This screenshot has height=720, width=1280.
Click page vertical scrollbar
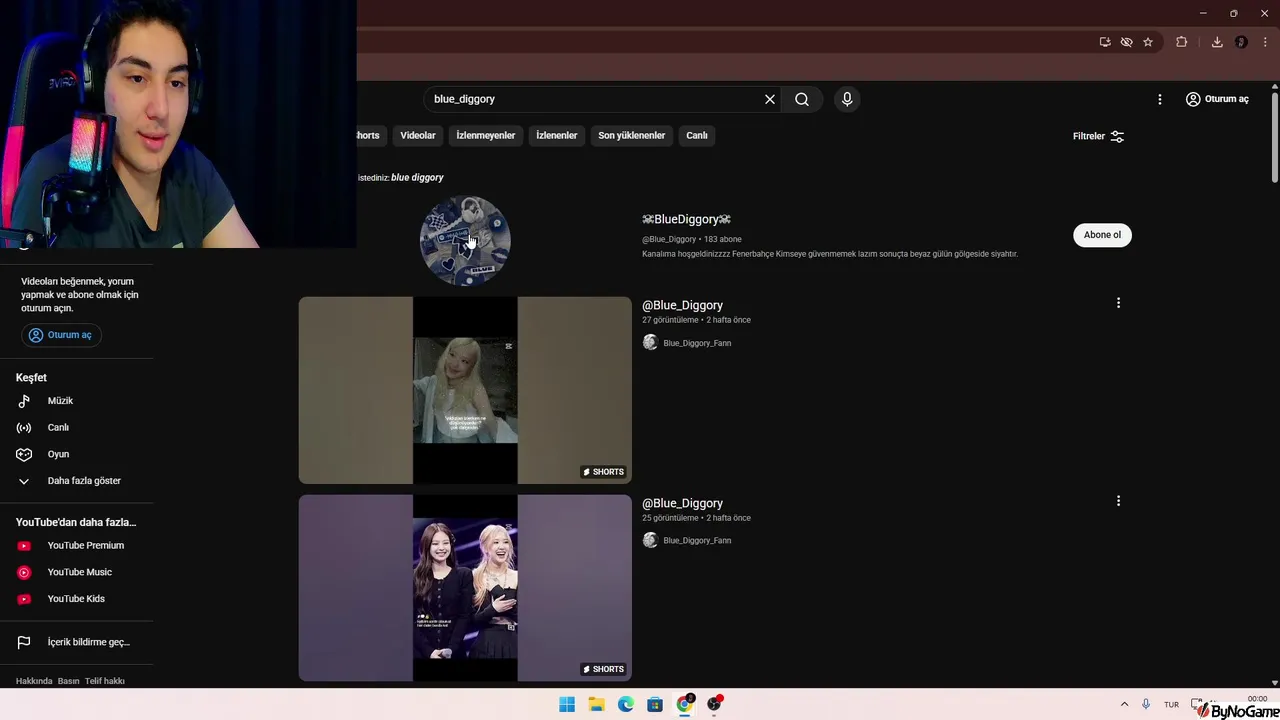[x=1275, y=137]
